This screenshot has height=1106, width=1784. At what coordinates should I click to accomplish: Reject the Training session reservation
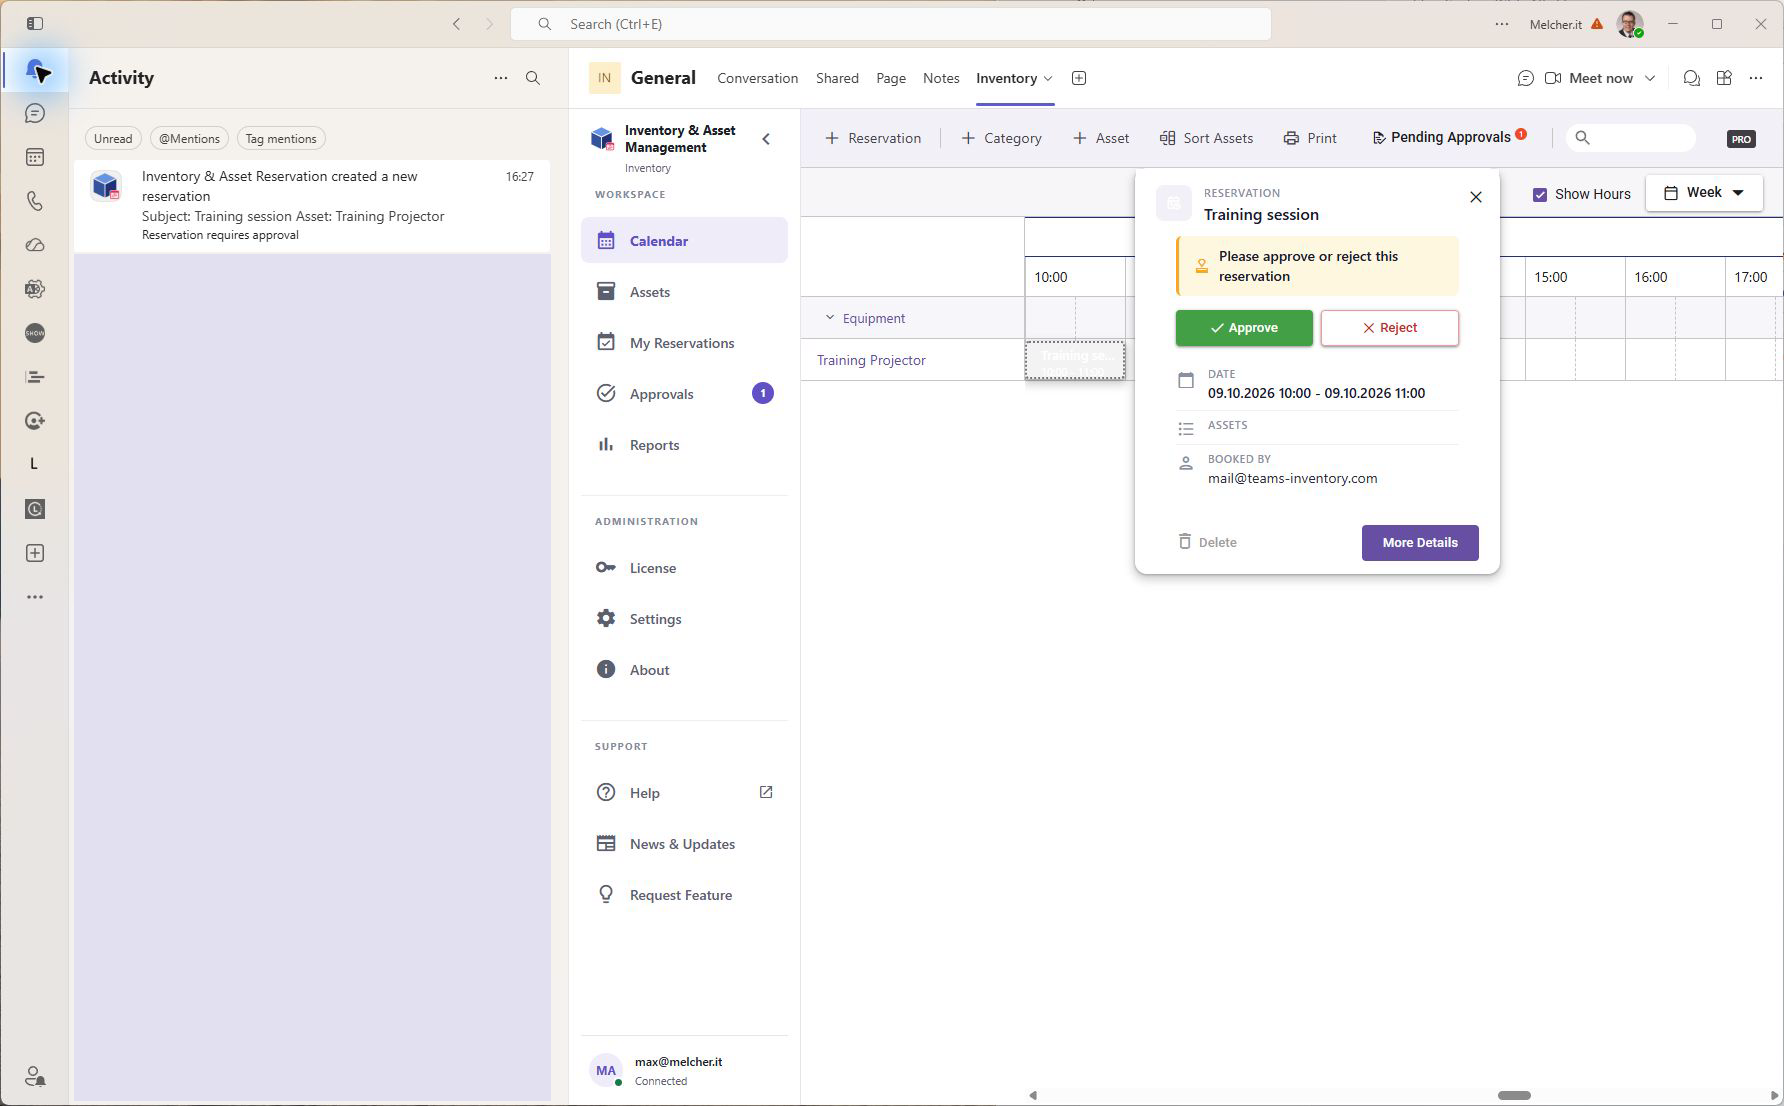click(x=1389, y=328)
